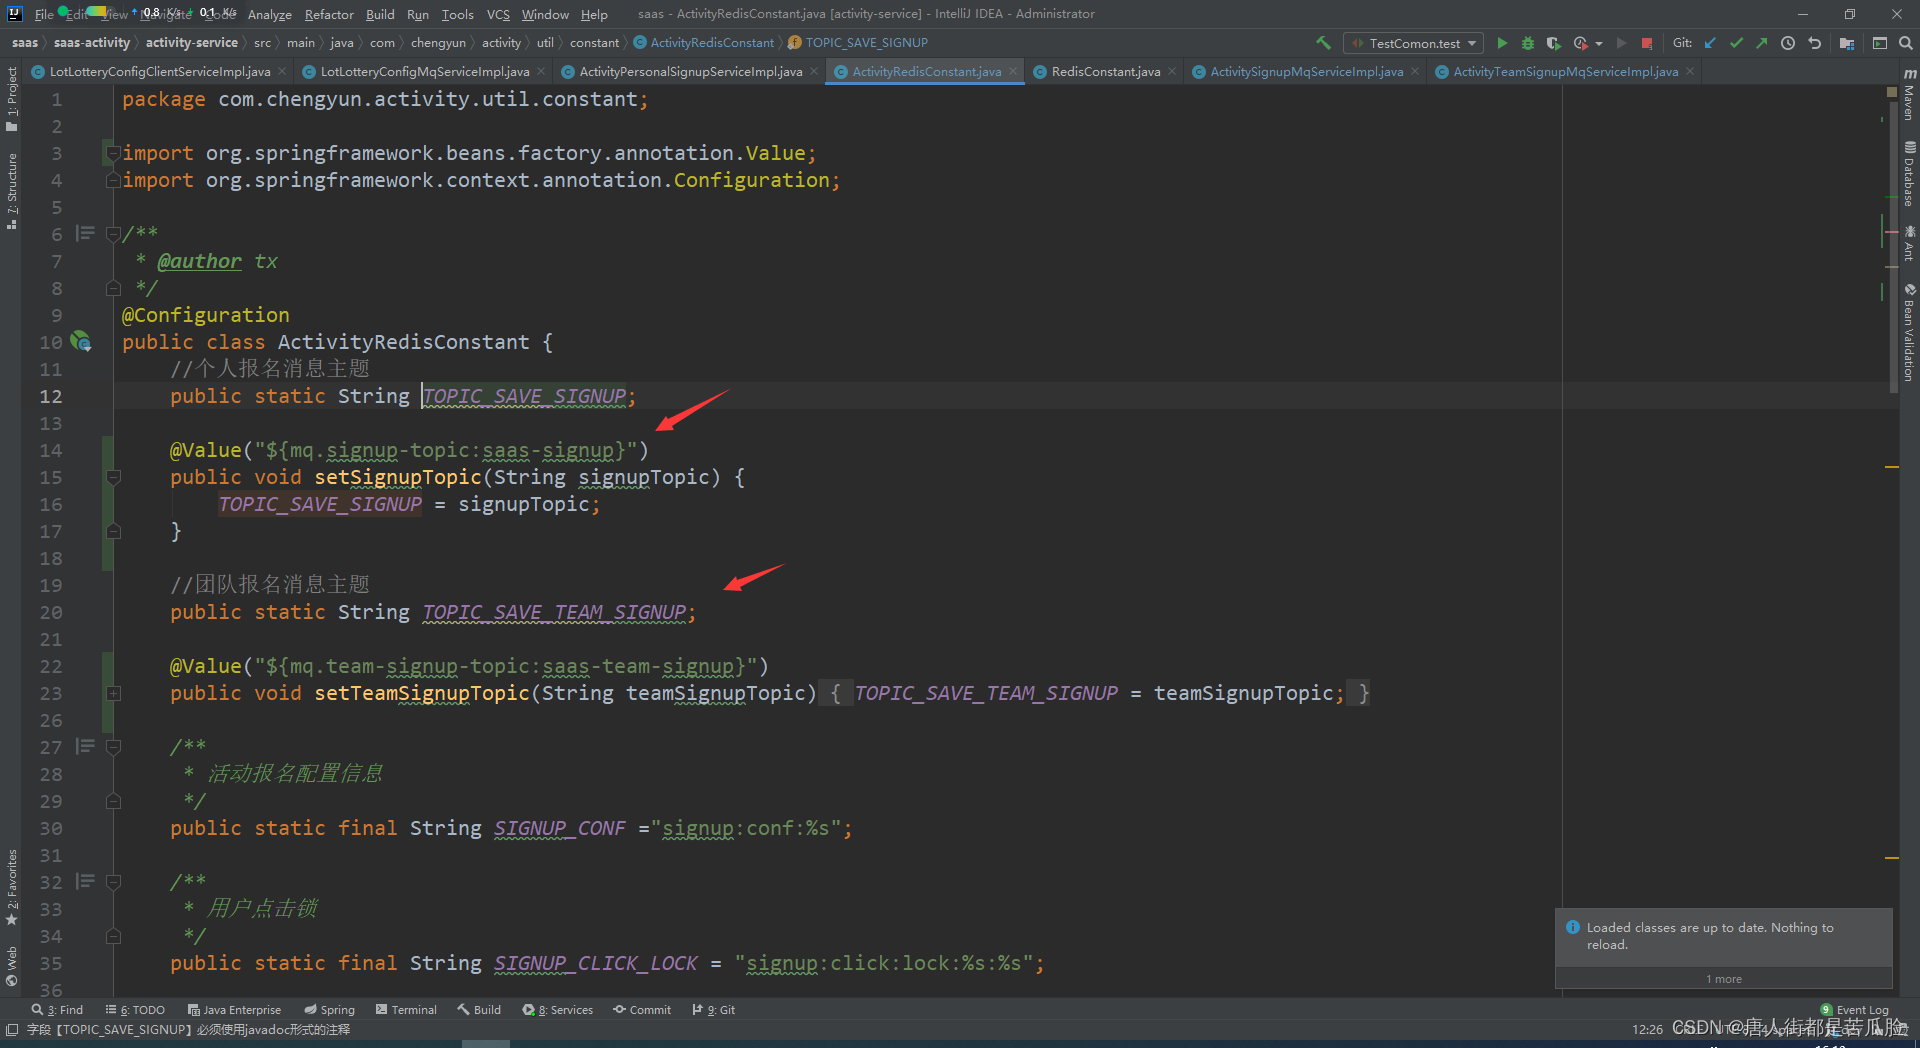Open the Git tool window
Viewport: 1920px width, 1048px height.
(714, 1010)
